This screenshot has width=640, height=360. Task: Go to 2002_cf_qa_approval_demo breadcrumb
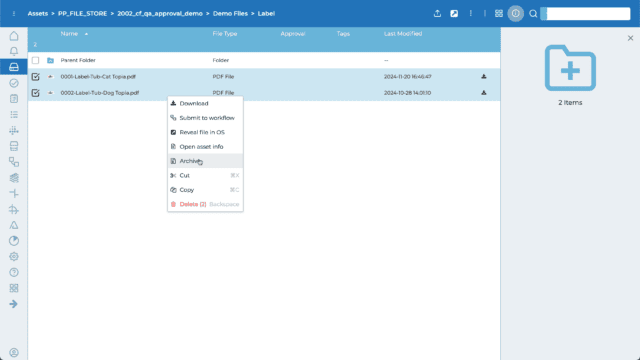point(160,13)
